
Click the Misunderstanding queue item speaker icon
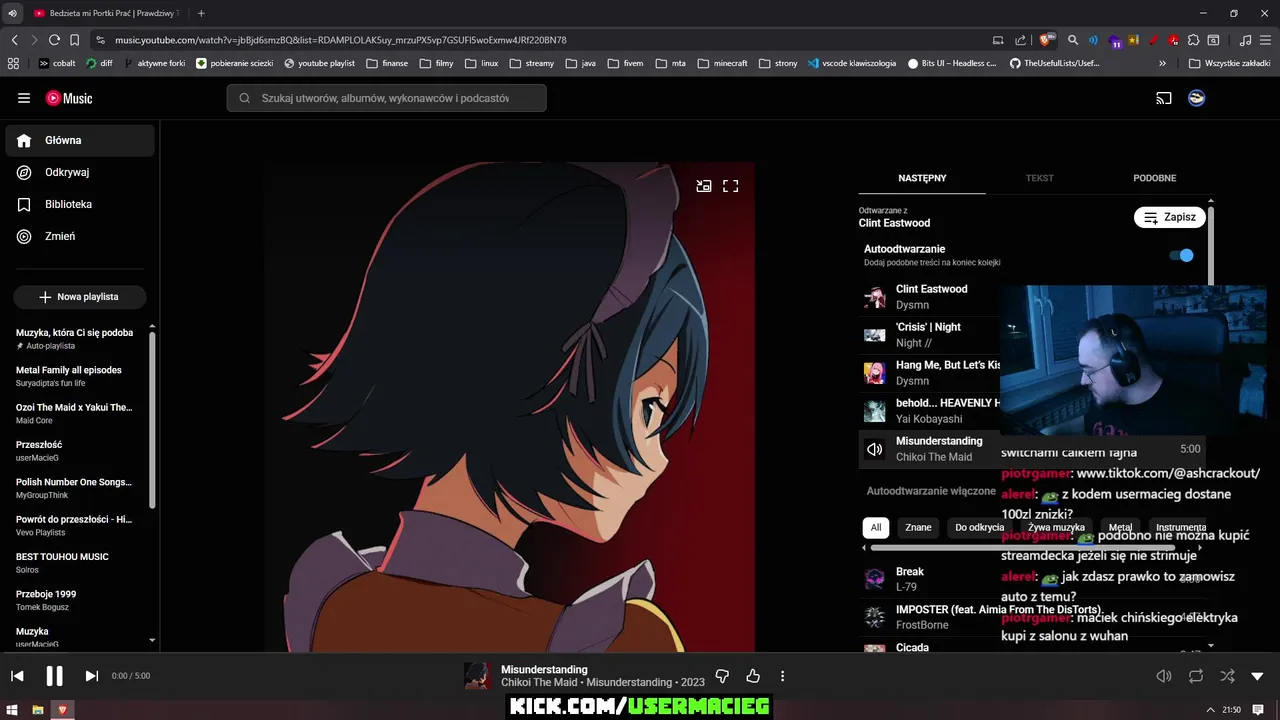[x=875, y=449]
